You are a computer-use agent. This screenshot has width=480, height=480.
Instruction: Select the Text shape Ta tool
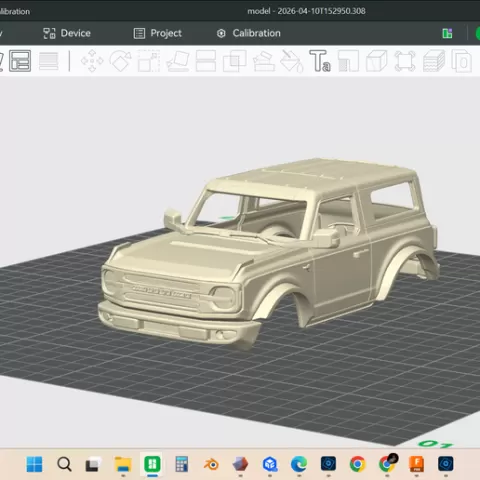320,61
